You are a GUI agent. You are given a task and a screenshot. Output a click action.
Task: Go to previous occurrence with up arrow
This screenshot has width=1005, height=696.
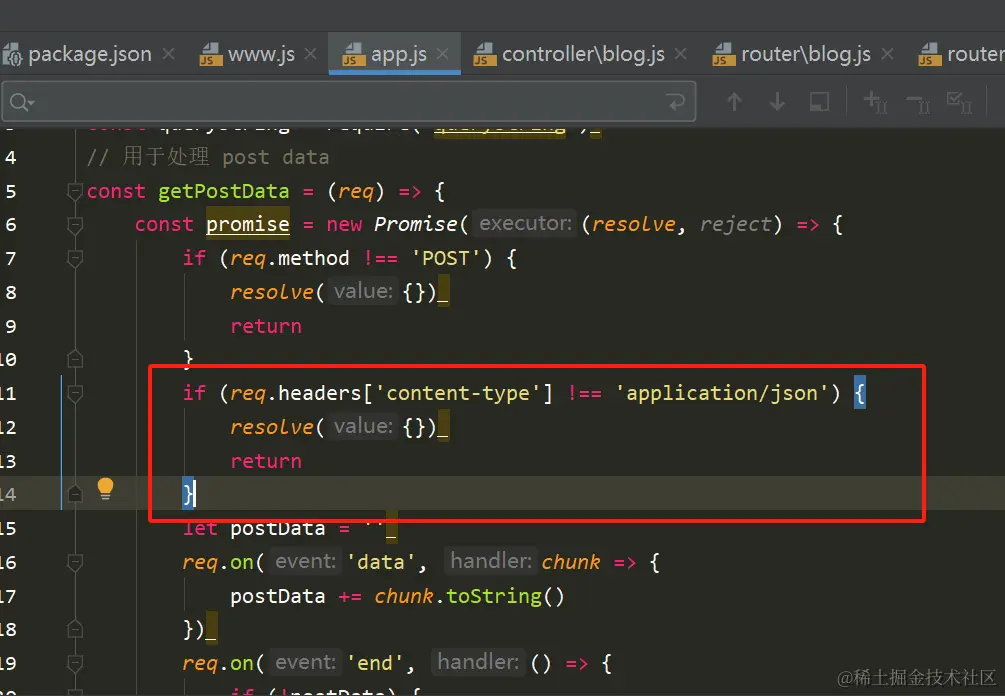pos(735,101)
